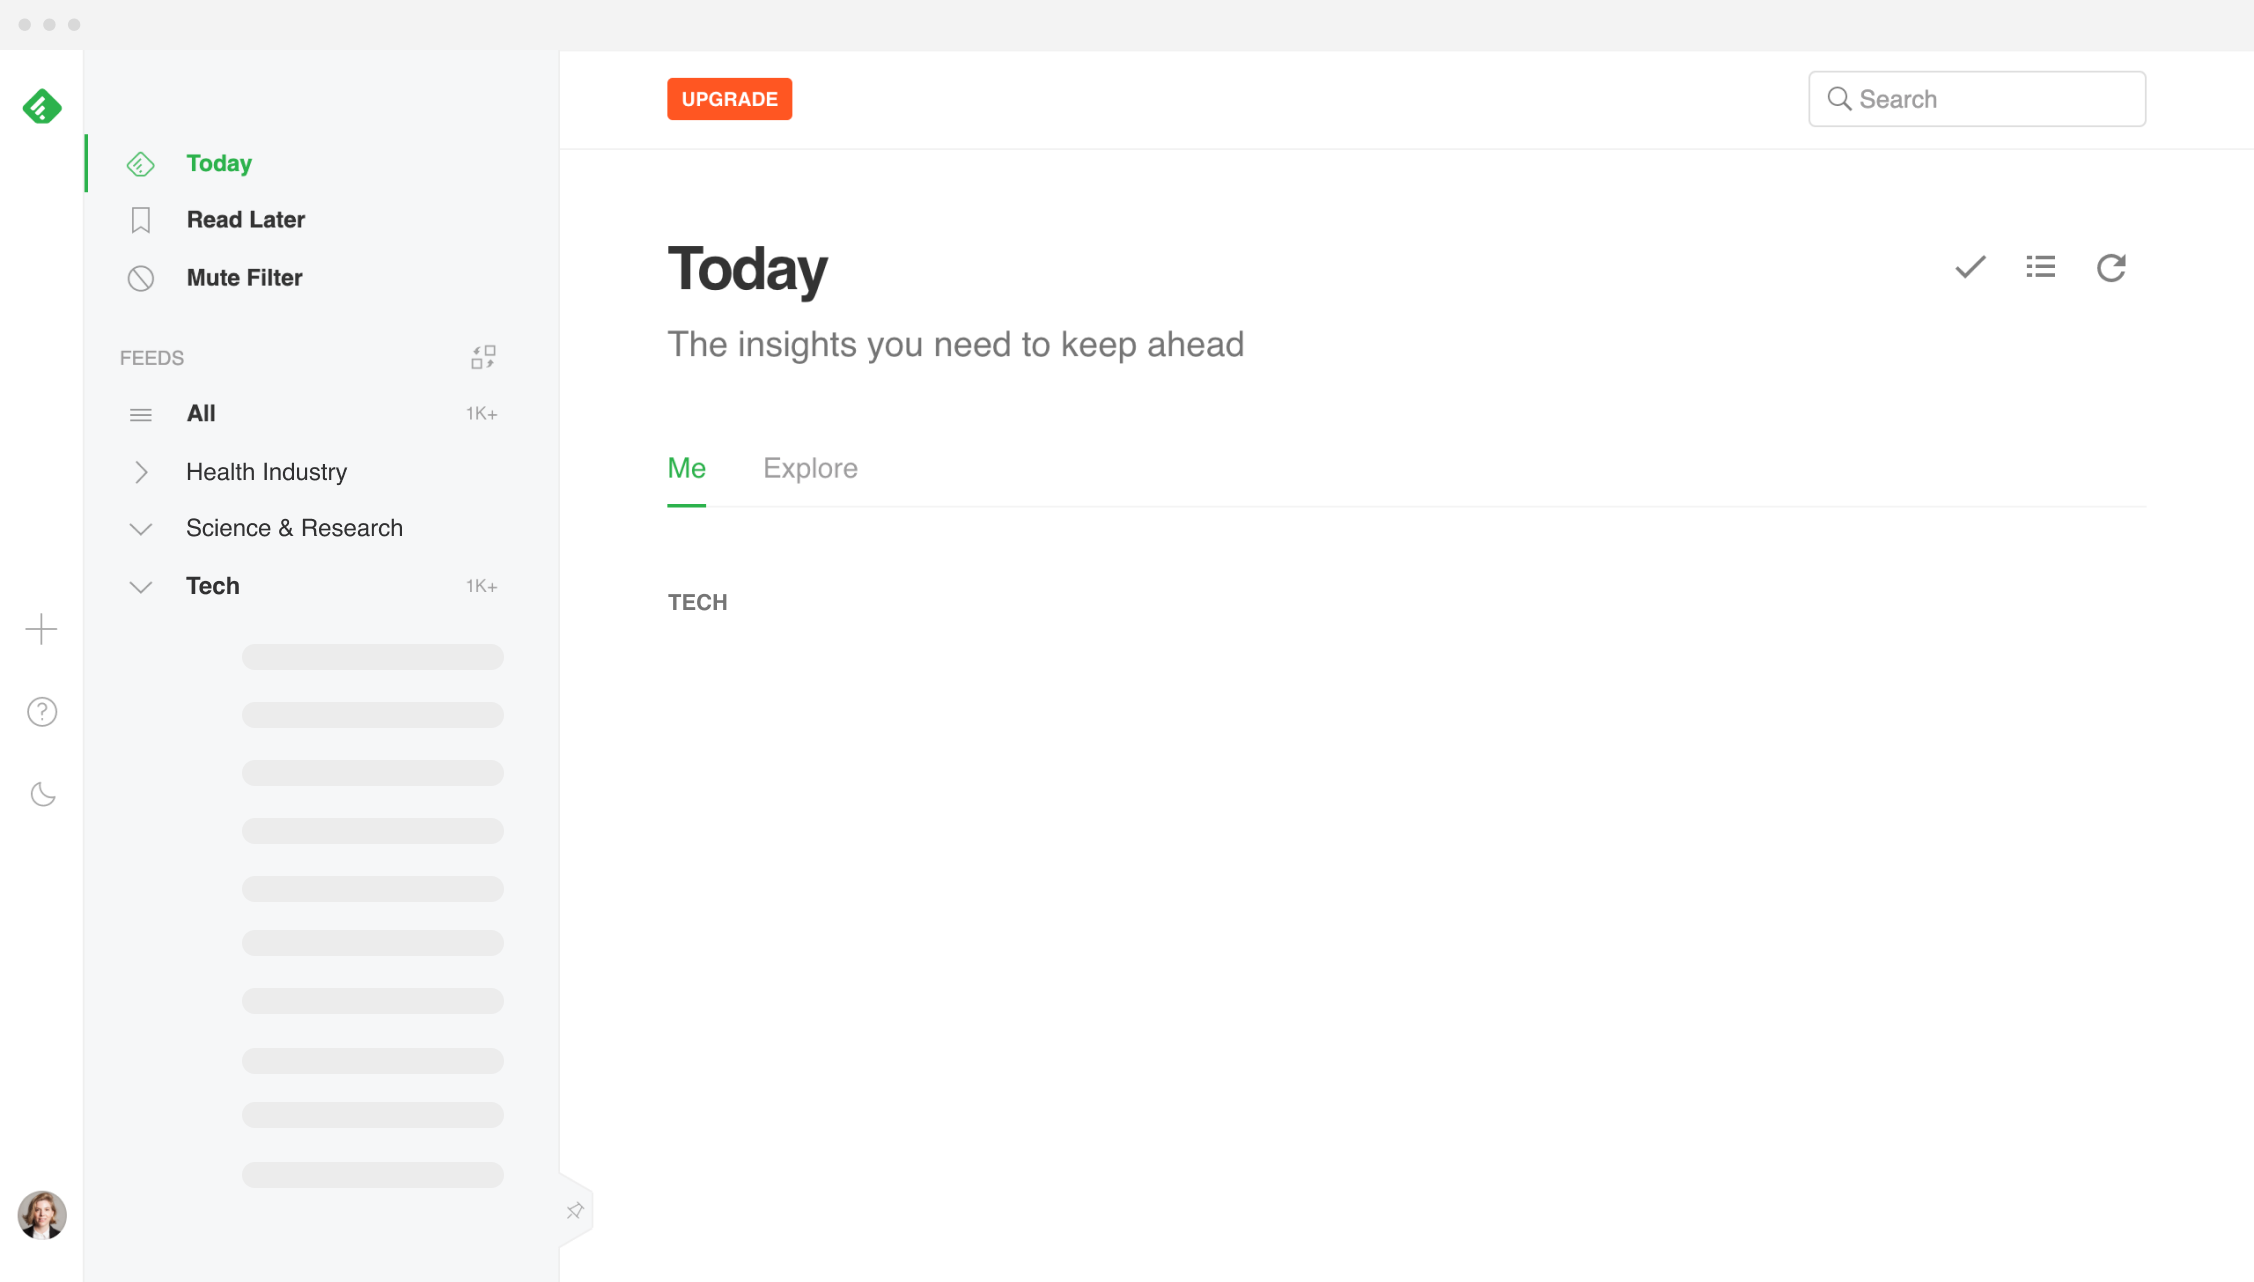This screenshot has width=2254, height=1282.
Task: Open the list view options icon
Action: [x=2040, y=267]
